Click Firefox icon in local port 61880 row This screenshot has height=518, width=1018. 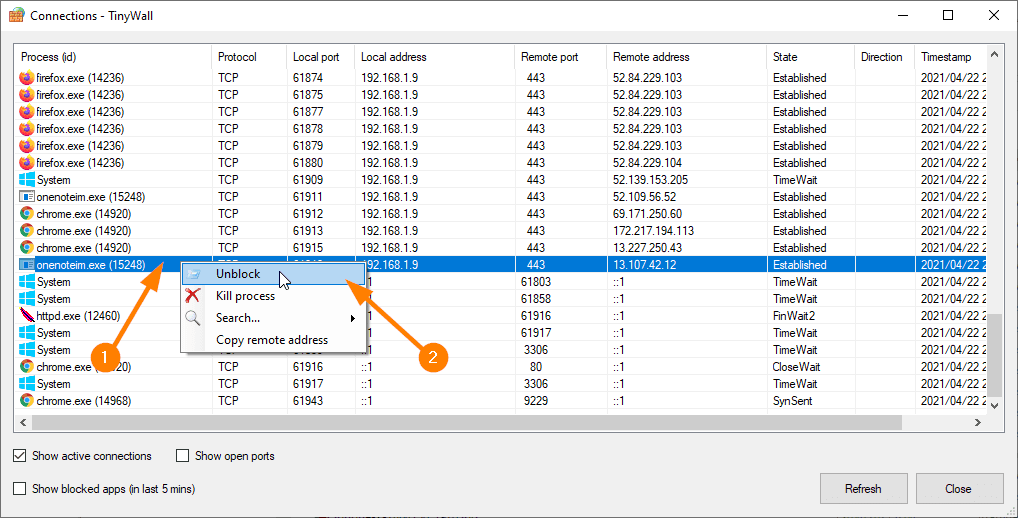27,162
